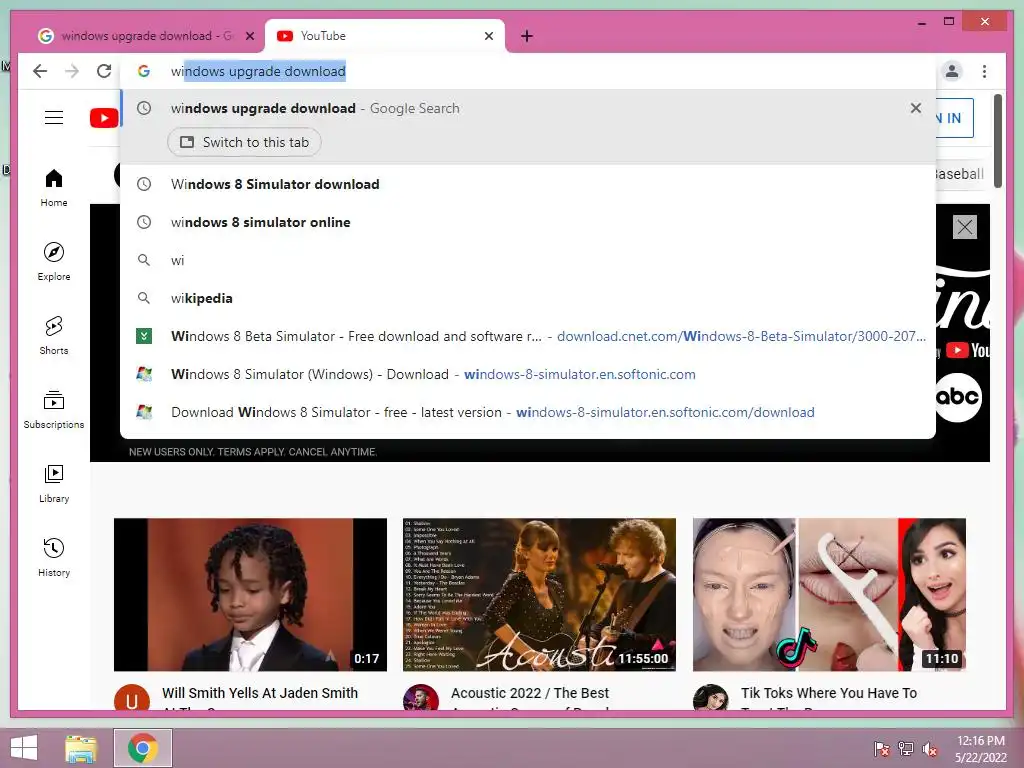Go to YouTube Home in the sidebar
The width and height of the screenshot is (1024, 768).
54,188
